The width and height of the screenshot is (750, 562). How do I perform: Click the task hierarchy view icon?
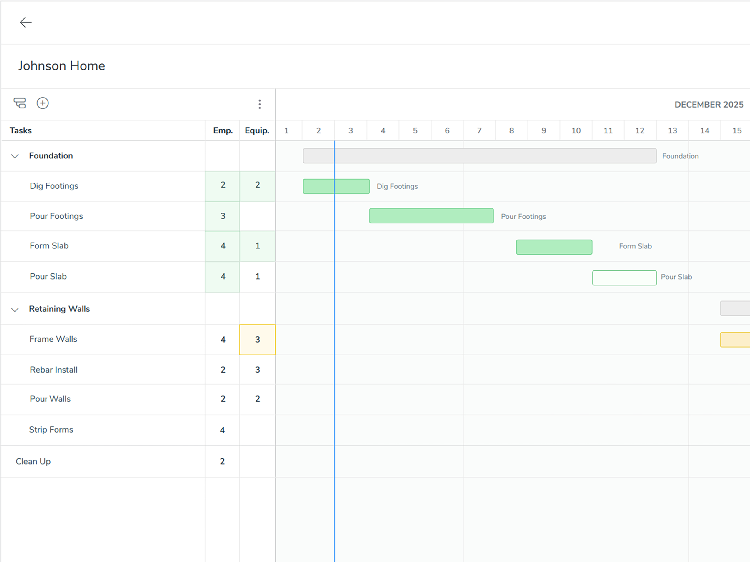coord(20,103)
